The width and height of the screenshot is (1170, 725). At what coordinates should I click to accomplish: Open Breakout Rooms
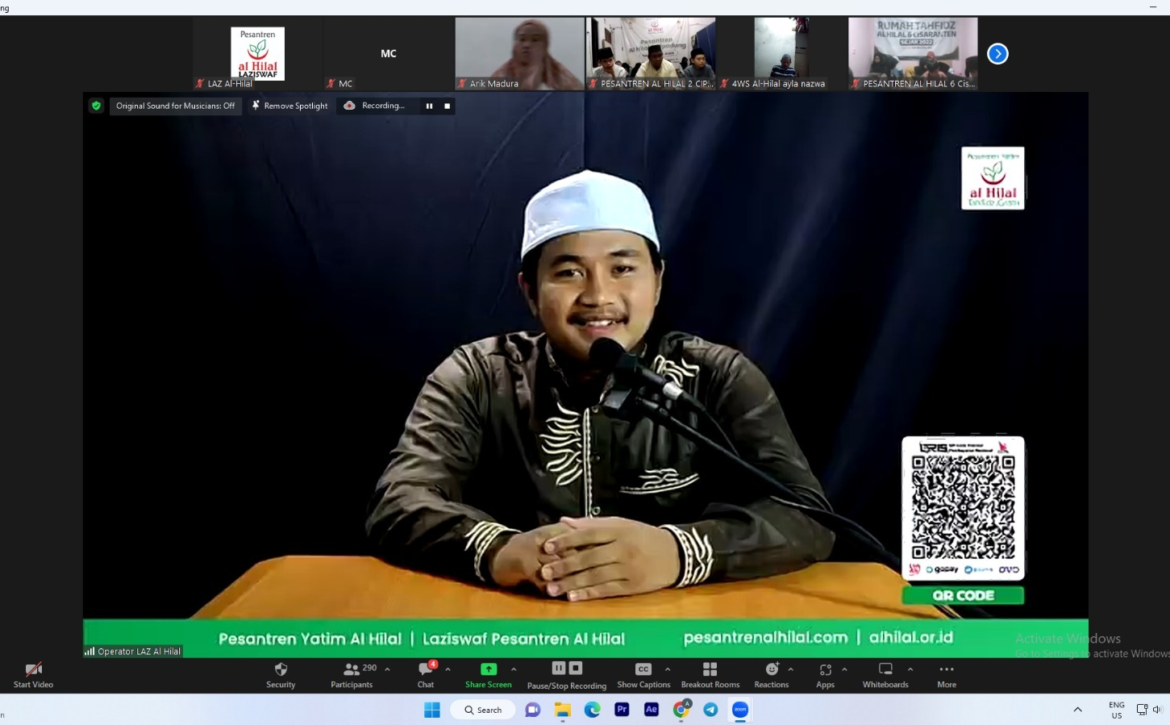pos(710,669)
